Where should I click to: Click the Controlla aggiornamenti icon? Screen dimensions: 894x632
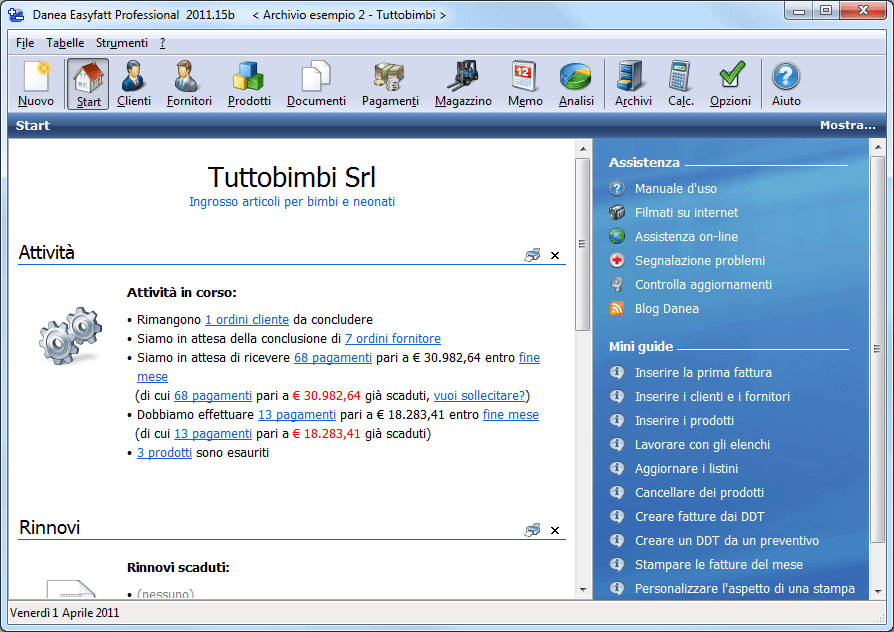click(x=617, y=284)
